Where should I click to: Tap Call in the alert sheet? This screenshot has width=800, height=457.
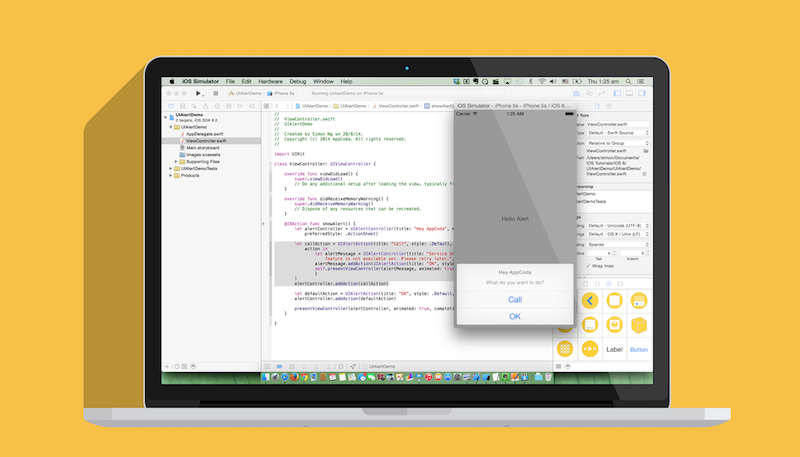[514, 299]
